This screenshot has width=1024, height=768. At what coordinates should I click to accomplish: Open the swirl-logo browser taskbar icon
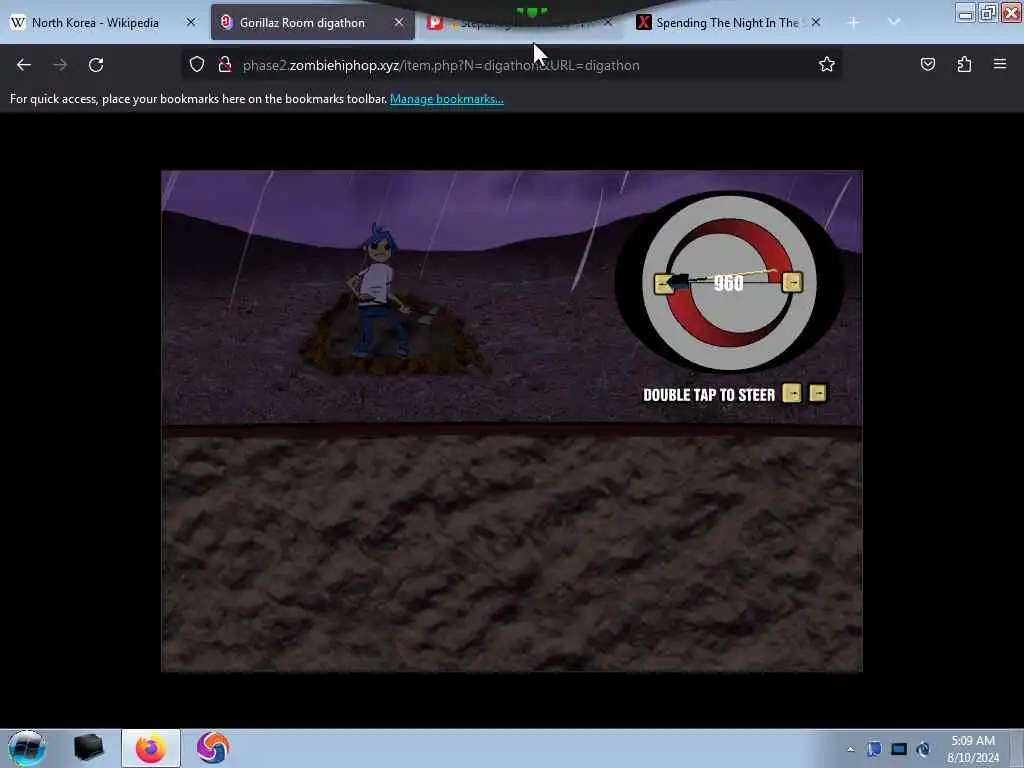pyautogui.click(x=213, y=748)
